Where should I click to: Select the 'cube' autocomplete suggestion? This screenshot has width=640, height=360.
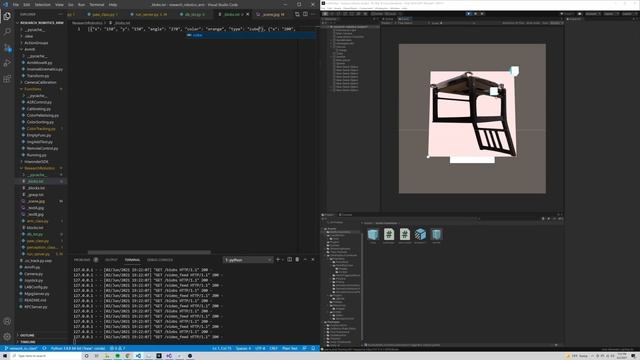tap(251, 35)
